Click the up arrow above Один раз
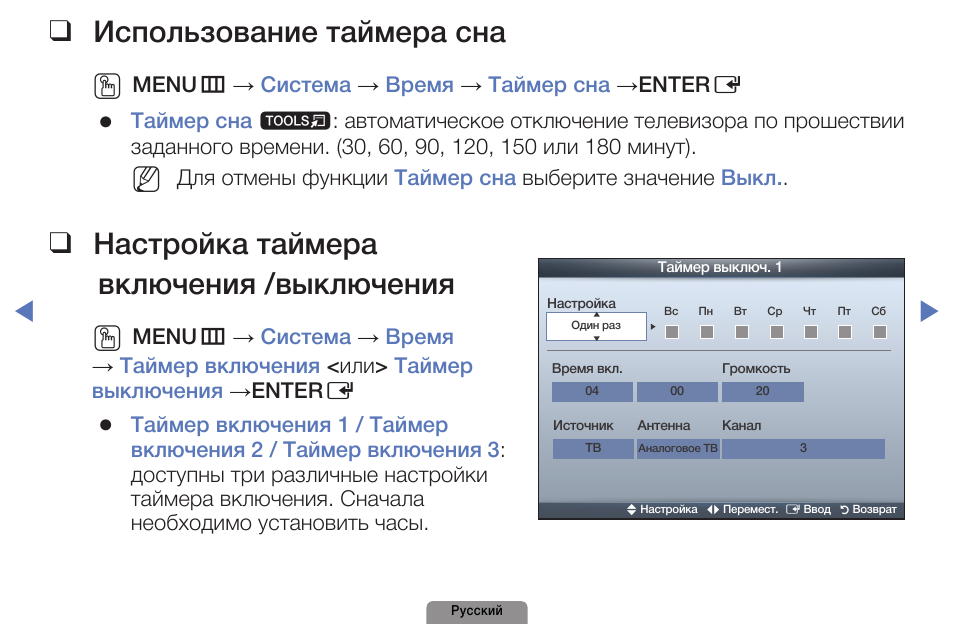 pyautogui.click(x=597, y=312)
